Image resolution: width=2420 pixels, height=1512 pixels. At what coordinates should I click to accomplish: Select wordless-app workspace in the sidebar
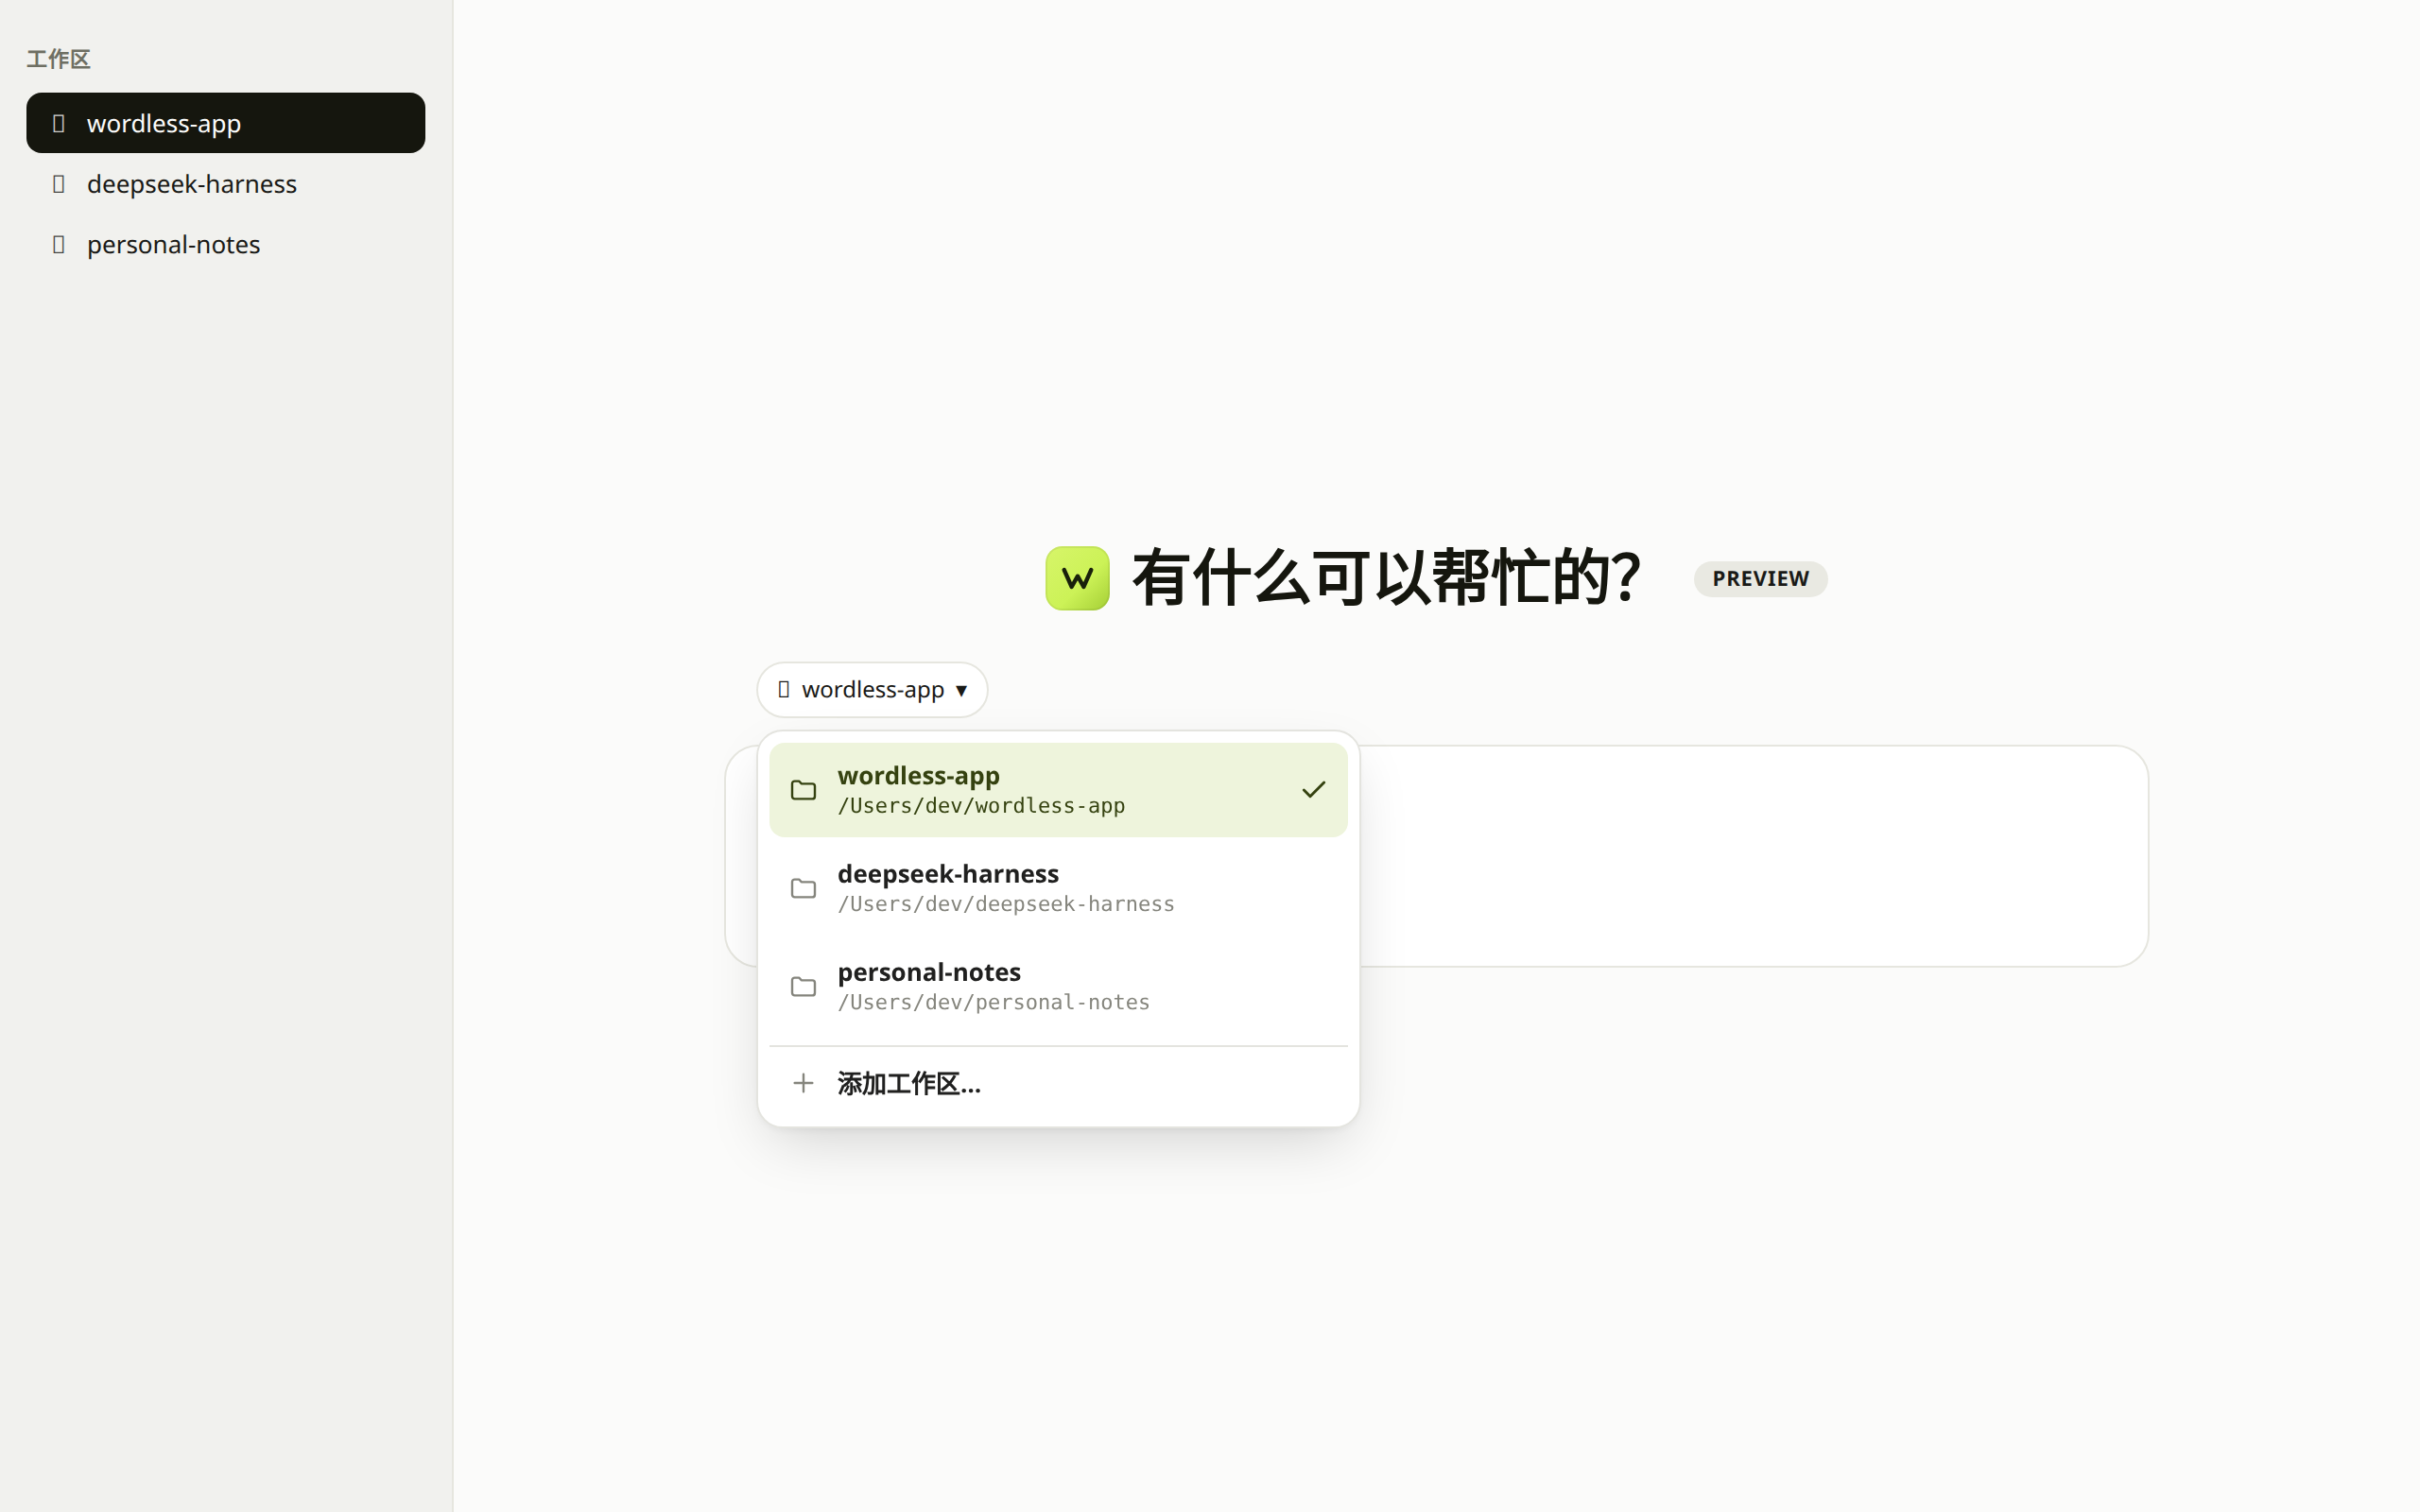point(225,123)
